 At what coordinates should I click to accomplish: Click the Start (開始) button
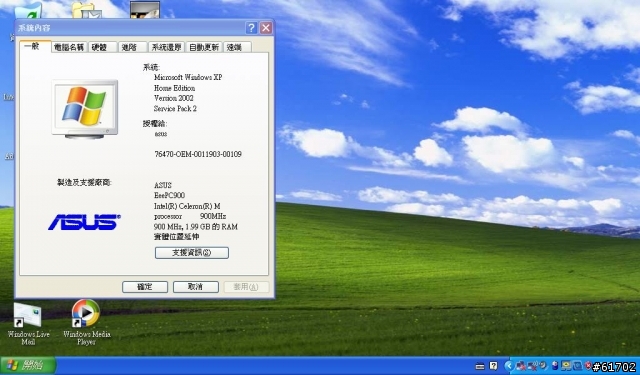pos(27,365)
